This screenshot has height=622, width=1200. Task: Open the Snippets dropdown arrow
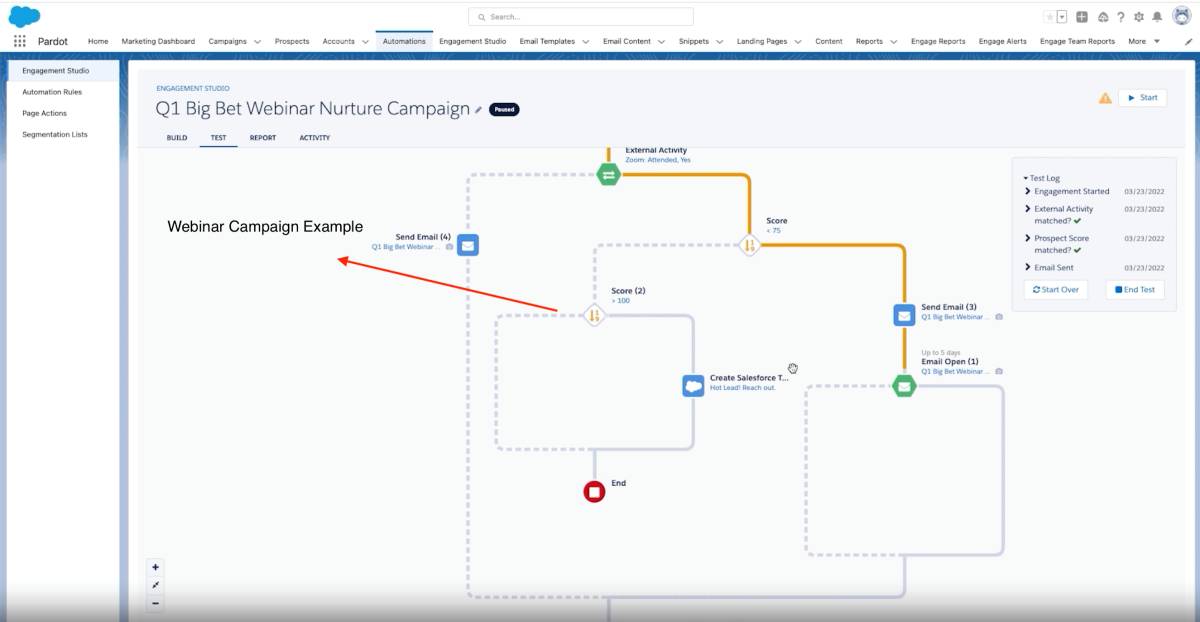click(x=719, y=42)
